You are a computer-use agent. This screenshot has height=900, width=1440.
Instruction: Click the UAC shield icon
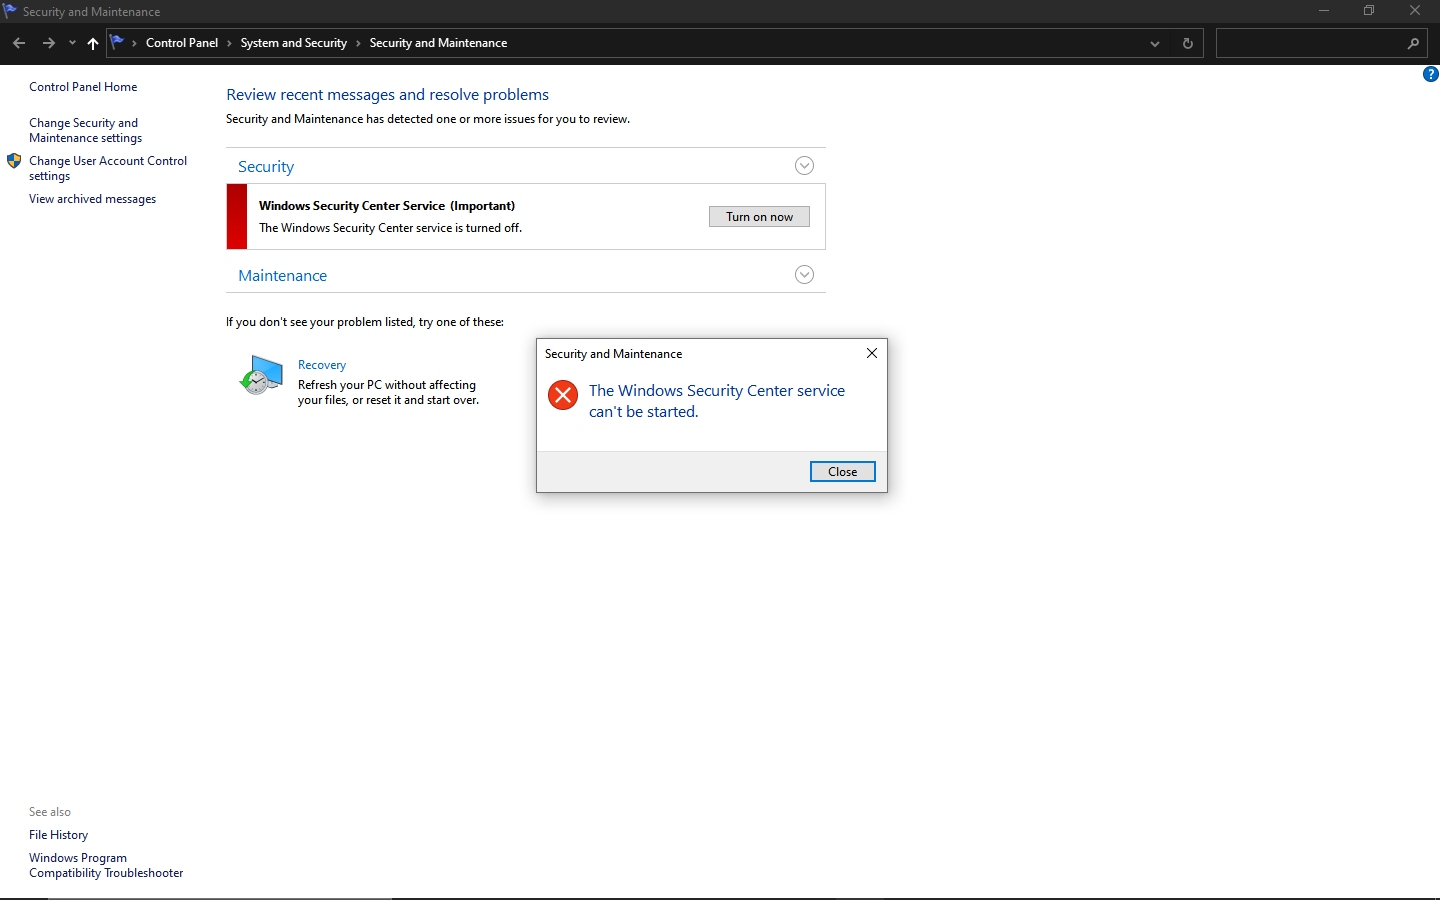tap(14, 161)
